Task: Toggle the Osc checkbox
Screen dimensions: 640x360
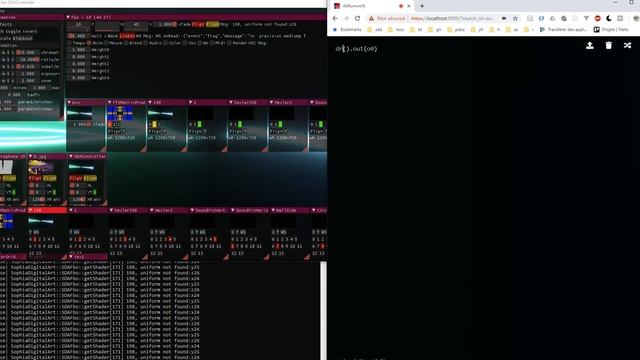Action: click(x=184, y=43)
